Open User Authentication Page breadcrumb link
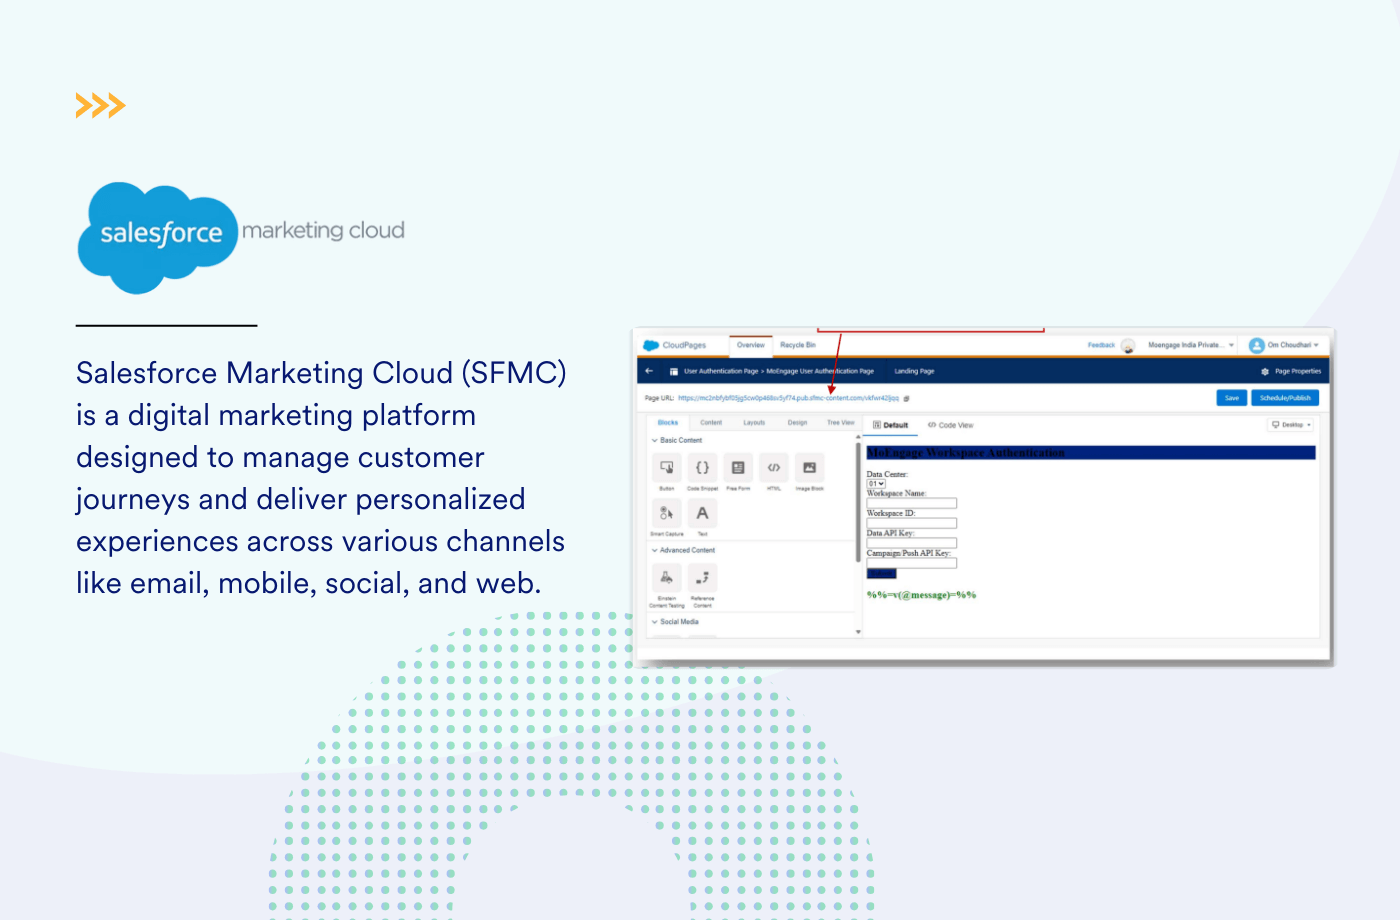The height and width of the screenshot is (920, 1400). pos(721,371)
